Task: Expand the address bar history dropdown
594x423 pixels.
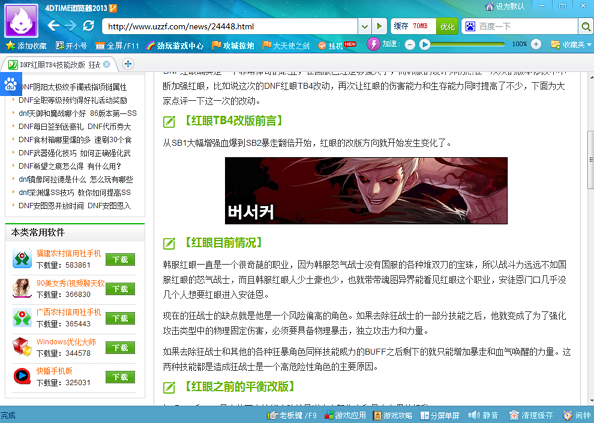Action: click(364, 27)
